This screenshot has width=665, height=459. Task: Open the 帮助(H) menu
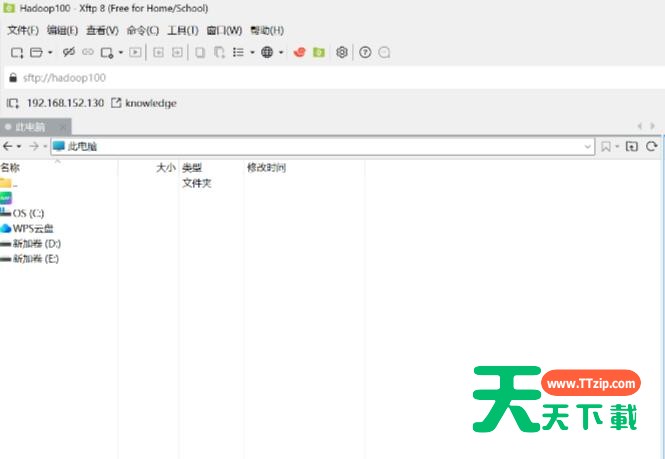267,31
